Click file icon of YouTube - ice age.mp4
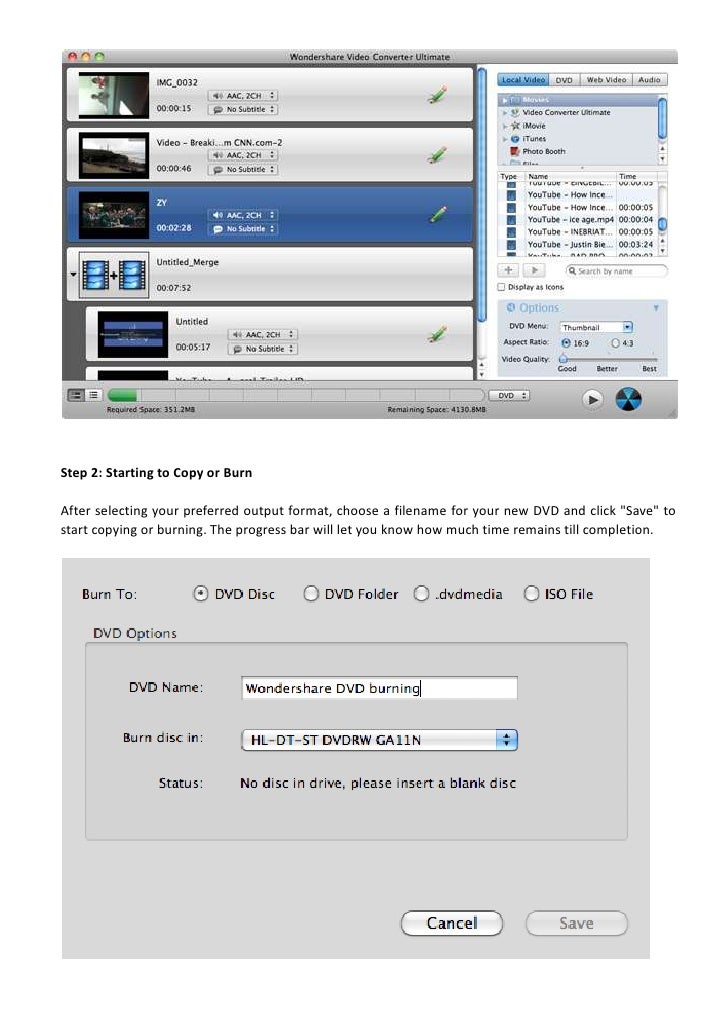 [511, 219]
